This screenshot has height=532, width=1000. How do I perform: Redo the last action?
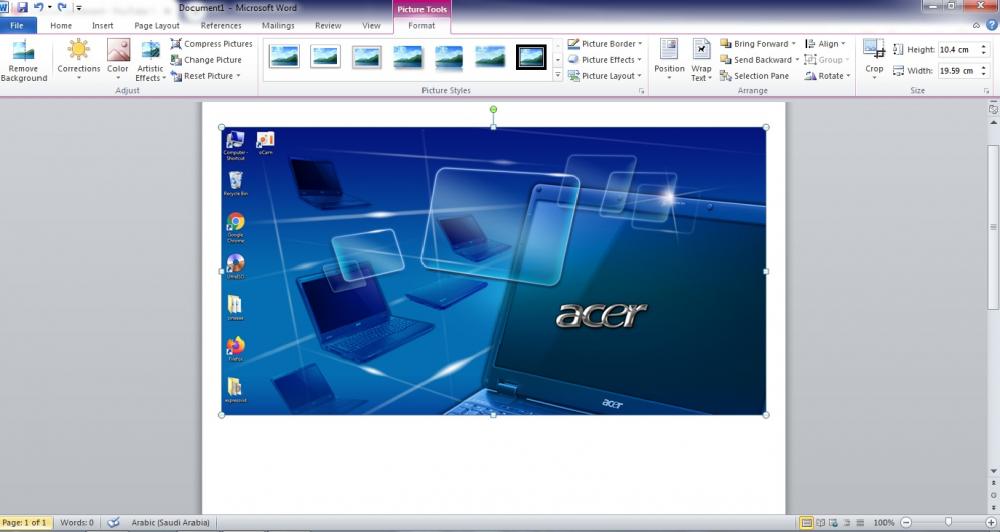pyautogui.click(x=62, y=8)
